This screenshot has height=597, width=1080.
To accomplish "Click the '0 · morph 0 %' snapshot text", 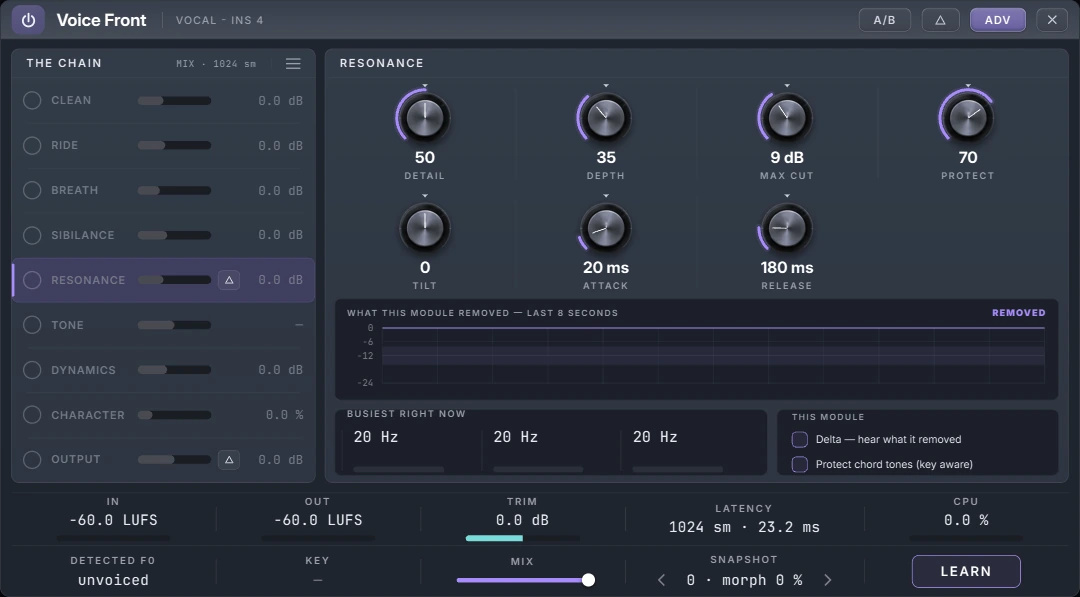I will click(x=744, y=580).
